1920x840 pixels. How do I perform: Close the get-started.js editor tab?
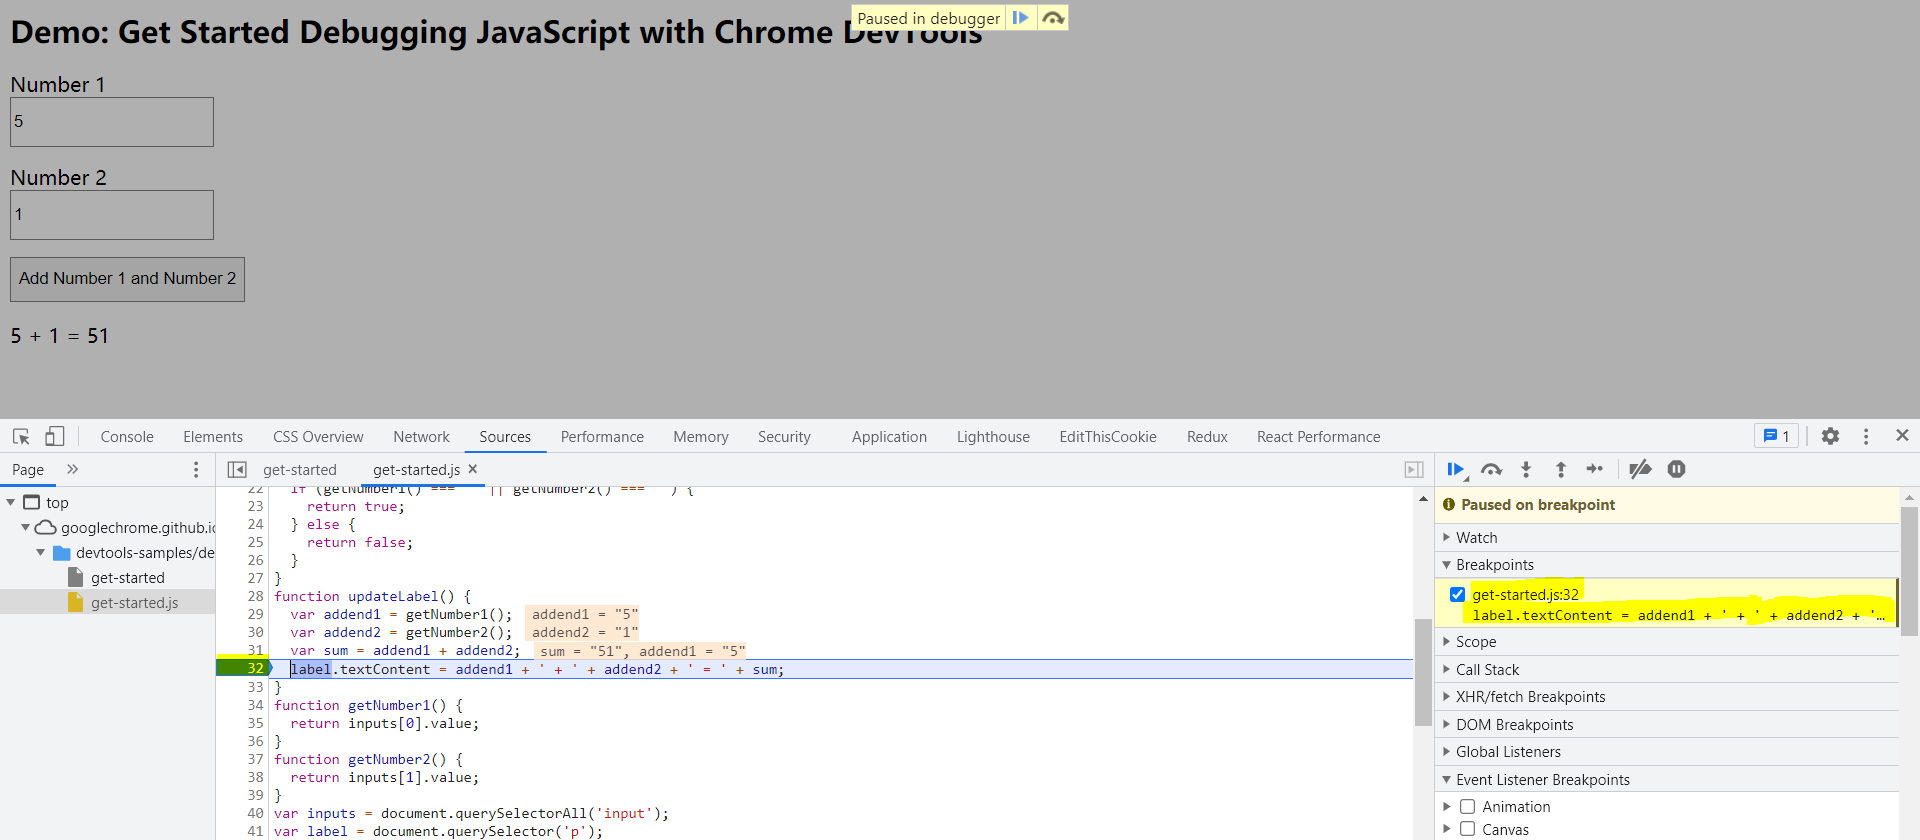(473, 469)
